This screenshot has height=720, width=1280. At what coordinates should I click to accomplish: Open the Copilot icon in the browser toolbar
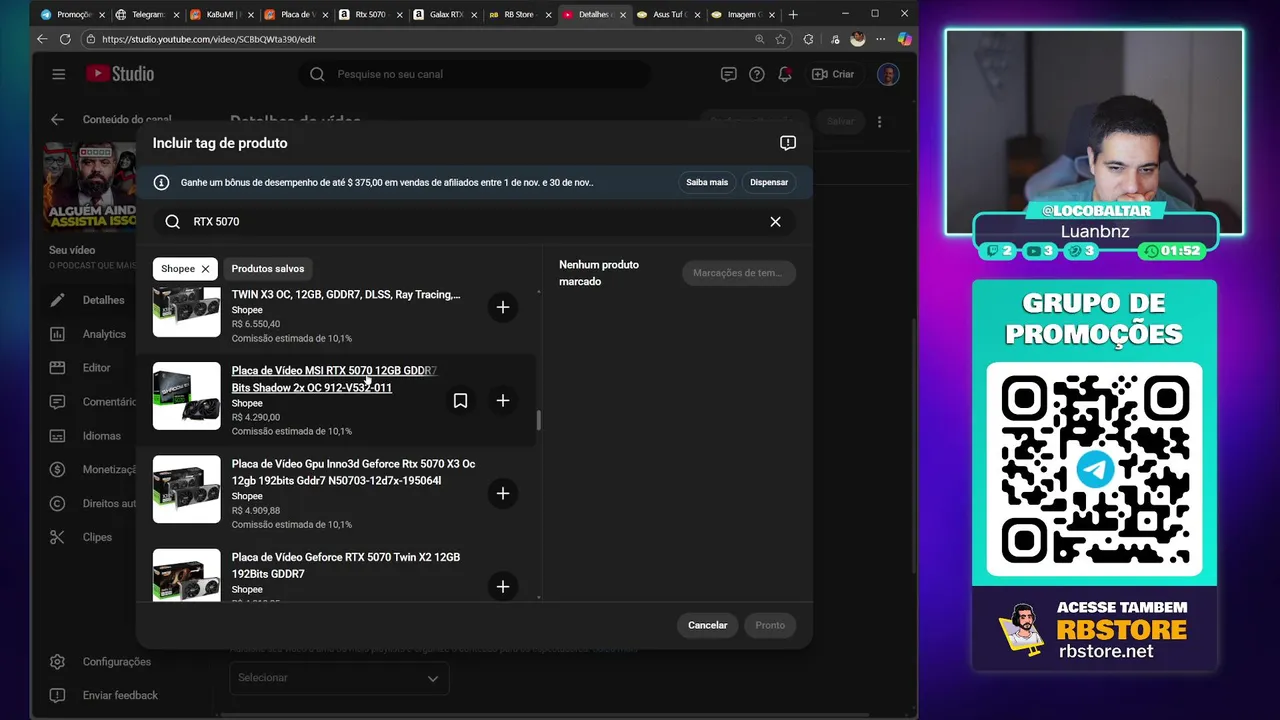pyautogui.click(x=904, y=39)
